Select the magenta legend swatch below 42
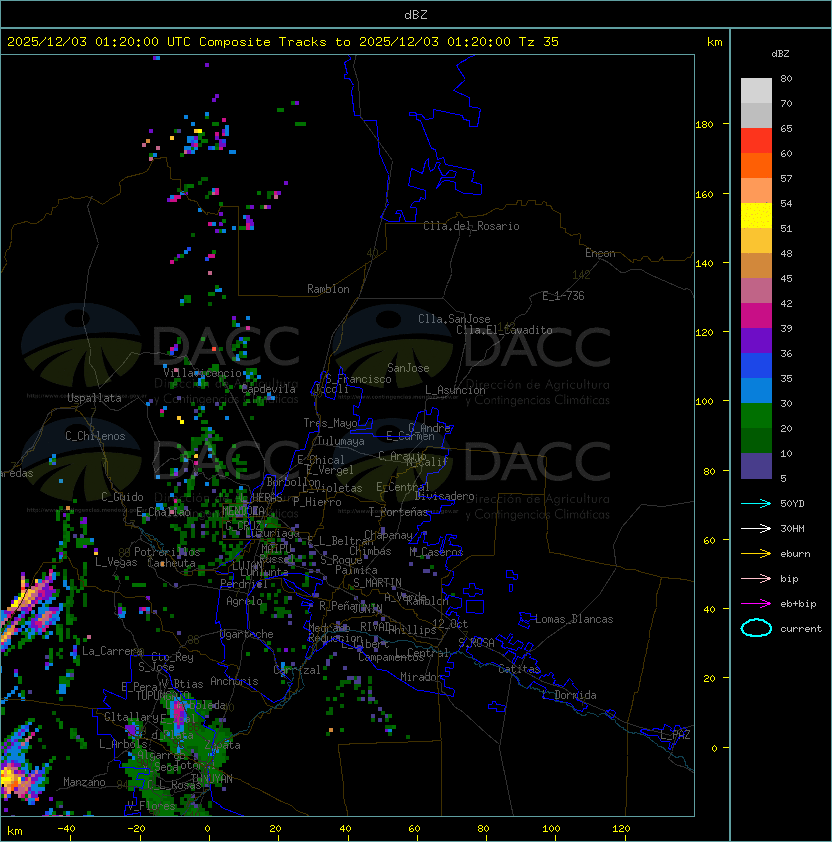The image size is (832, 842). coord(756,316)
